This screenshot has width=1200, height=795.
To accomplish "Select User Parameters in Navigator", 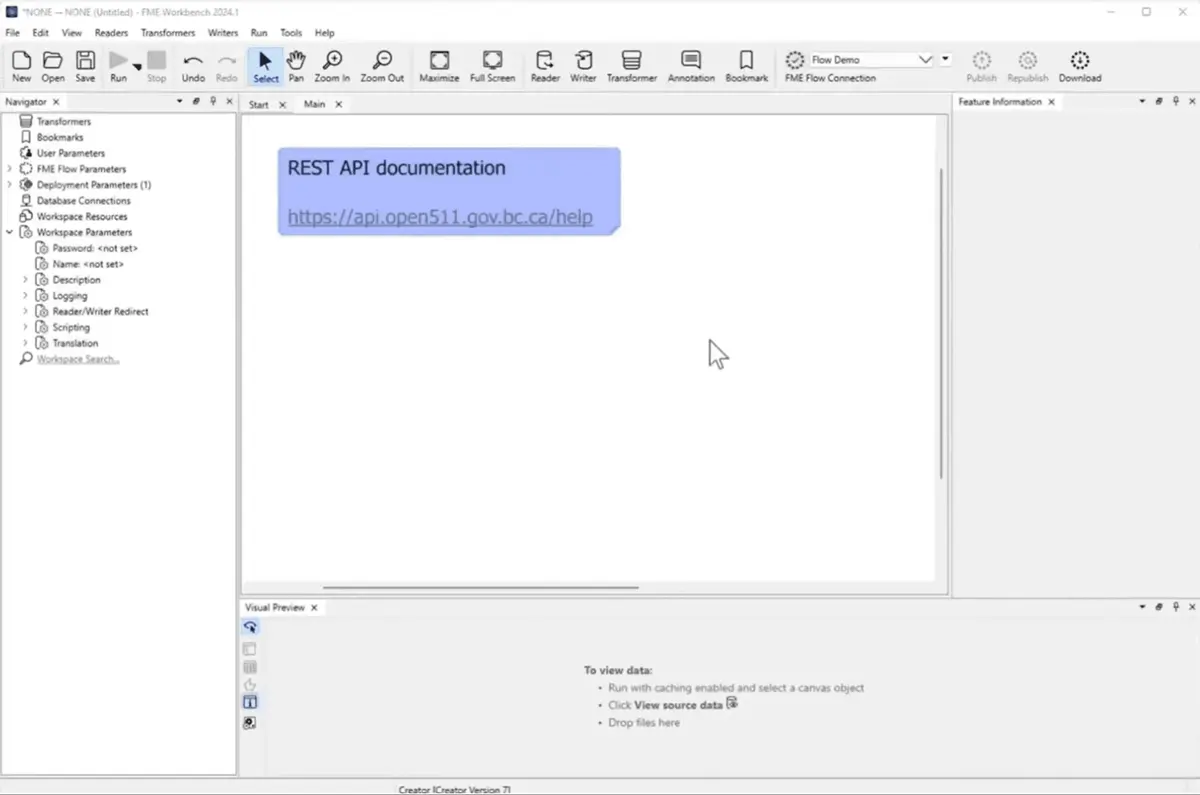I will point(71,153).
